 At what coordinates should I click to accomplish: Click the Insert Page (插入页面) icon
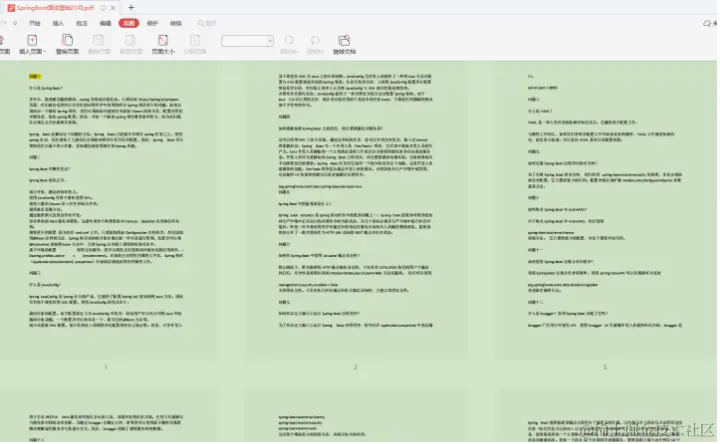coord(32,40)
